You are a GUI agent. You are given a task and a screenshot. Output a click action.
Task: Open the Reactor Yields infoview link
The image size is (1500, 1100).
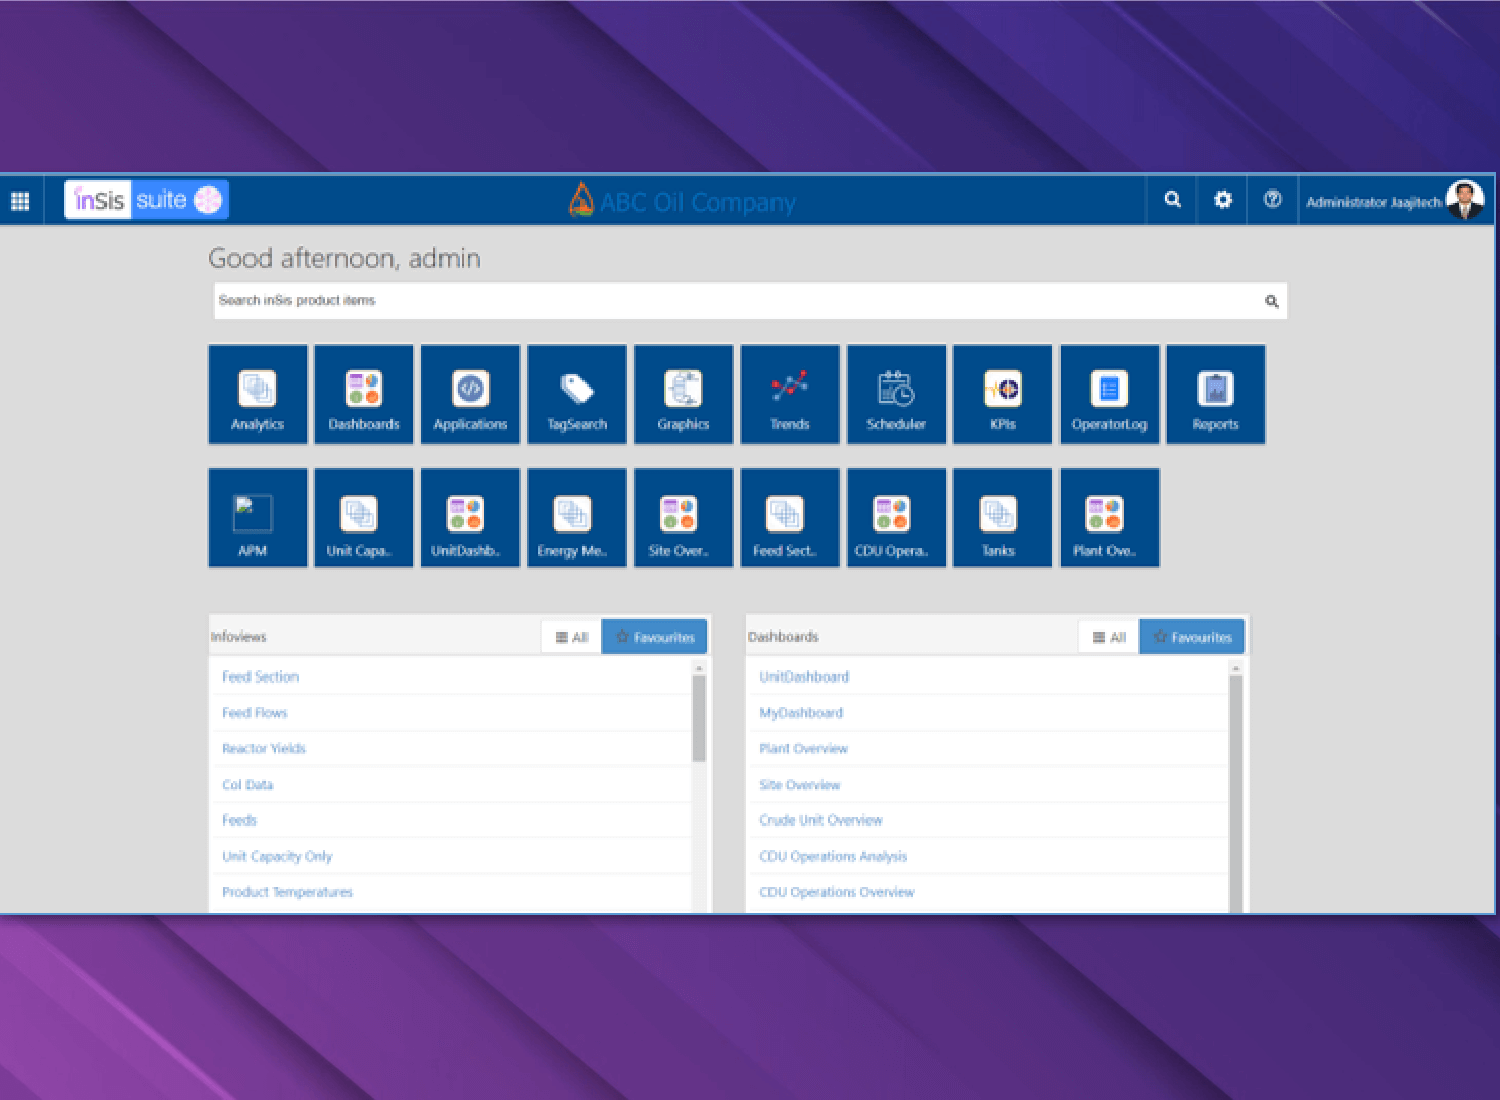point(264,748)
